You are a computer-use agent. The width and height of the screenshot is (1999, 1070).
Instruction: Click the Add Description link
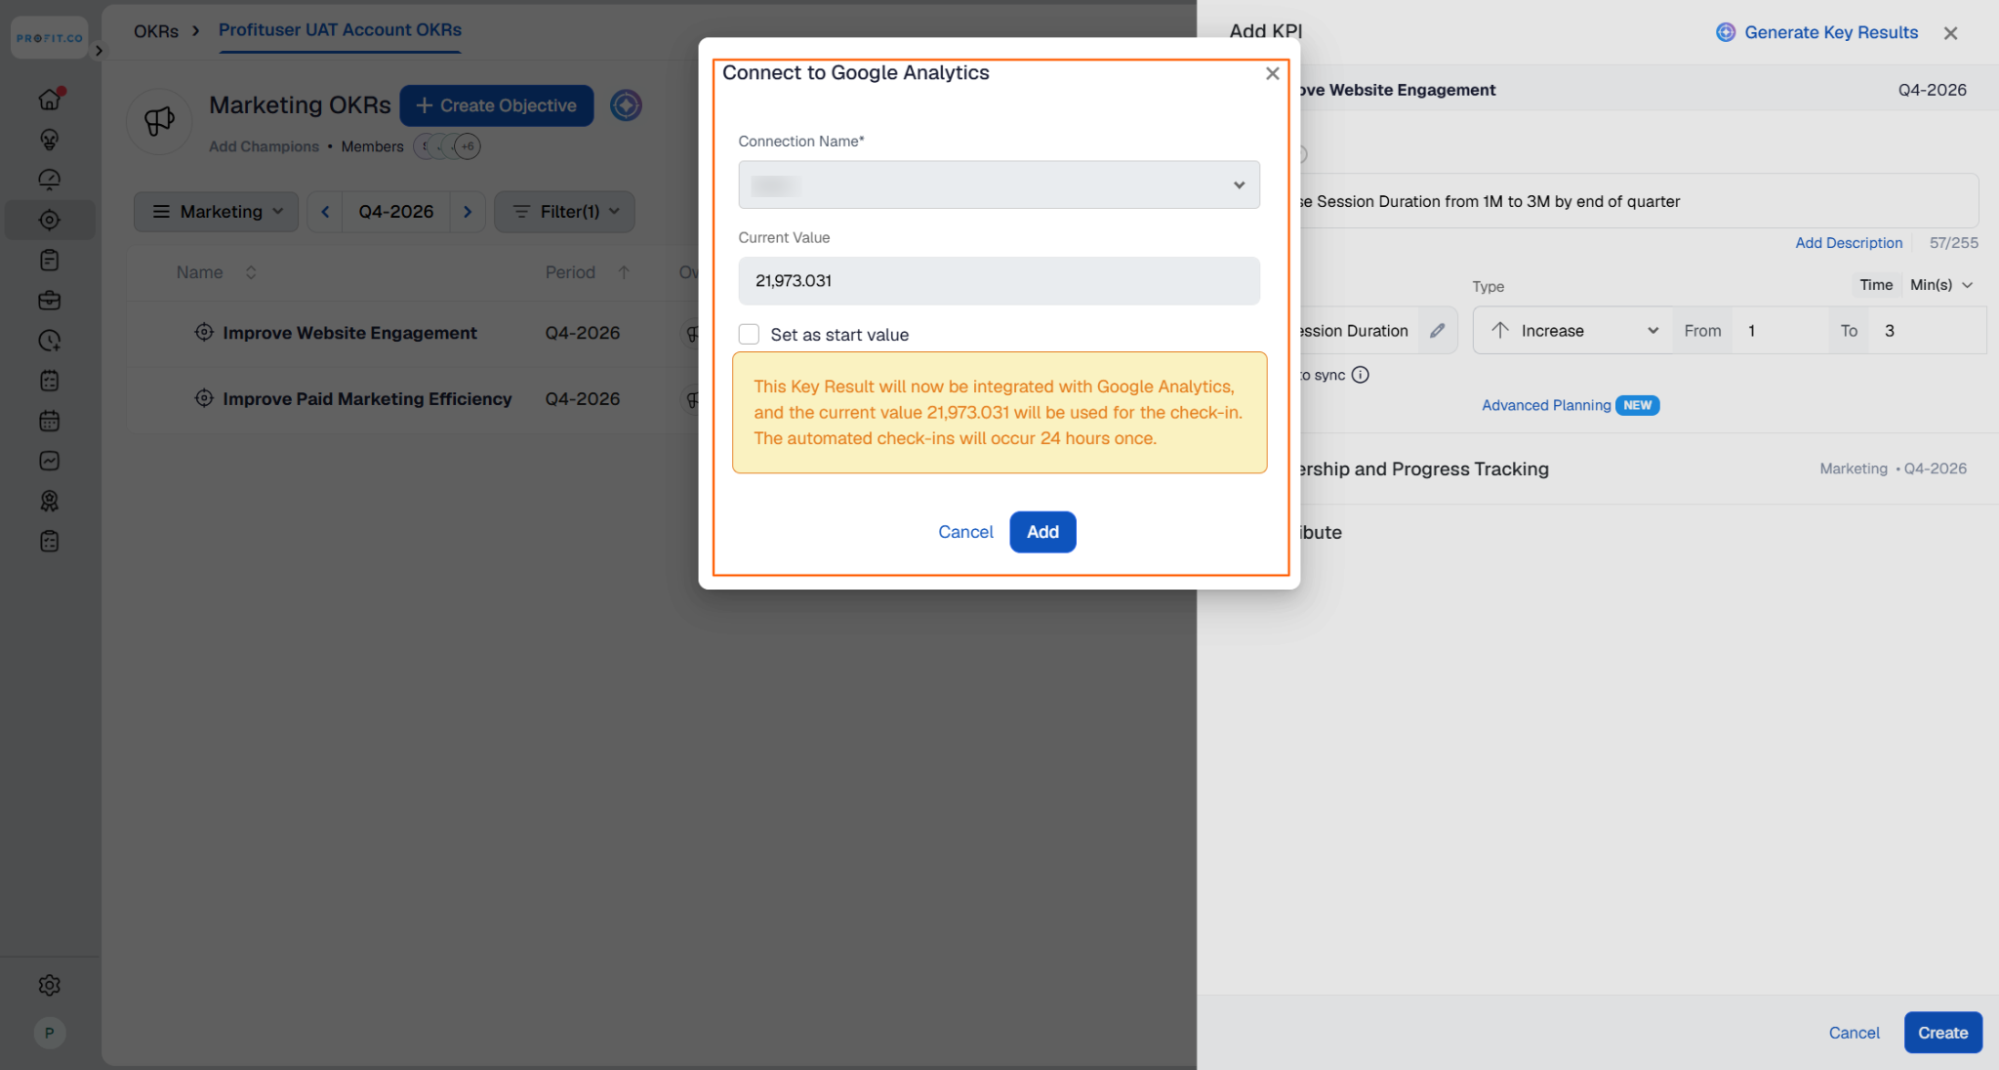click(x=1848, y=243)
